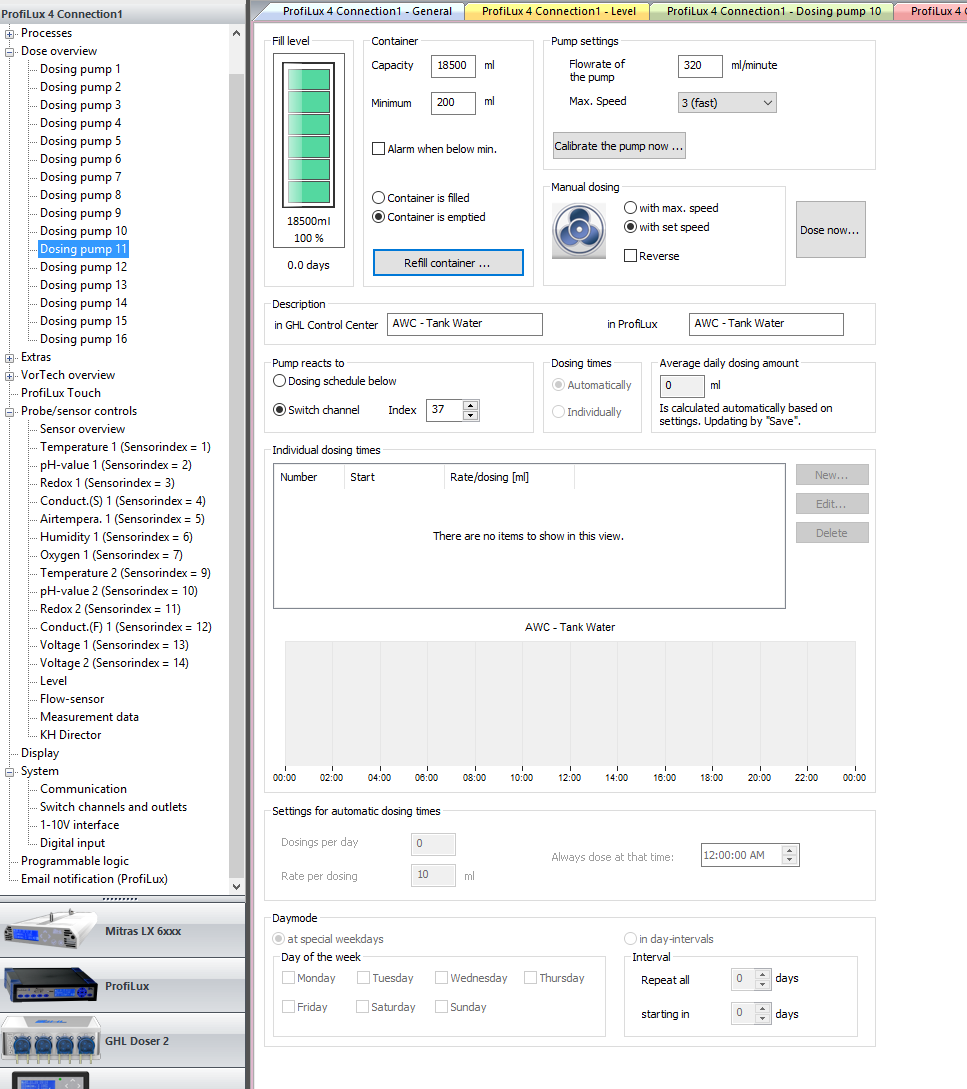Click the tree scrollbar down arrow

(x=236, y=886)
